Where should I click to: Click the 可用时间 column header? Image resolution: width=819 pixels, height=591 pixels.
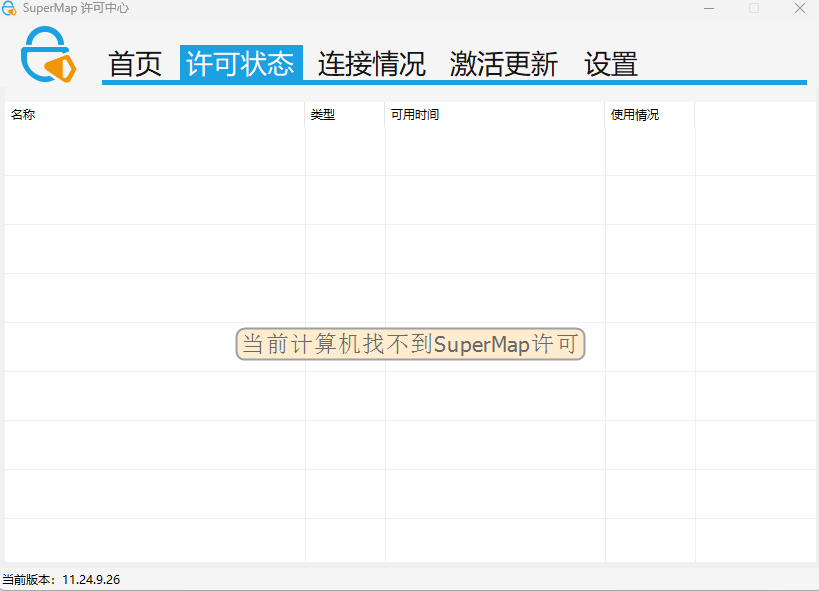[495, 114]
